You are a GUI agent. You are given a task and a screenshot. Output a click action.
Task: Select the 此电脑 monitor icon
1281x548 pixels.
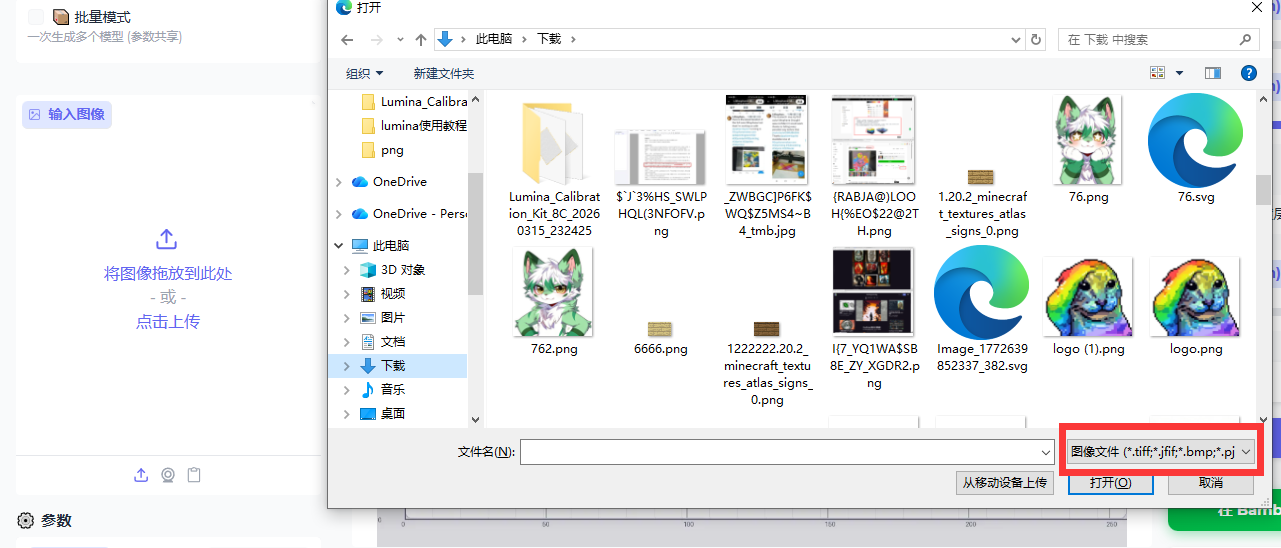[x=360, y=246]
